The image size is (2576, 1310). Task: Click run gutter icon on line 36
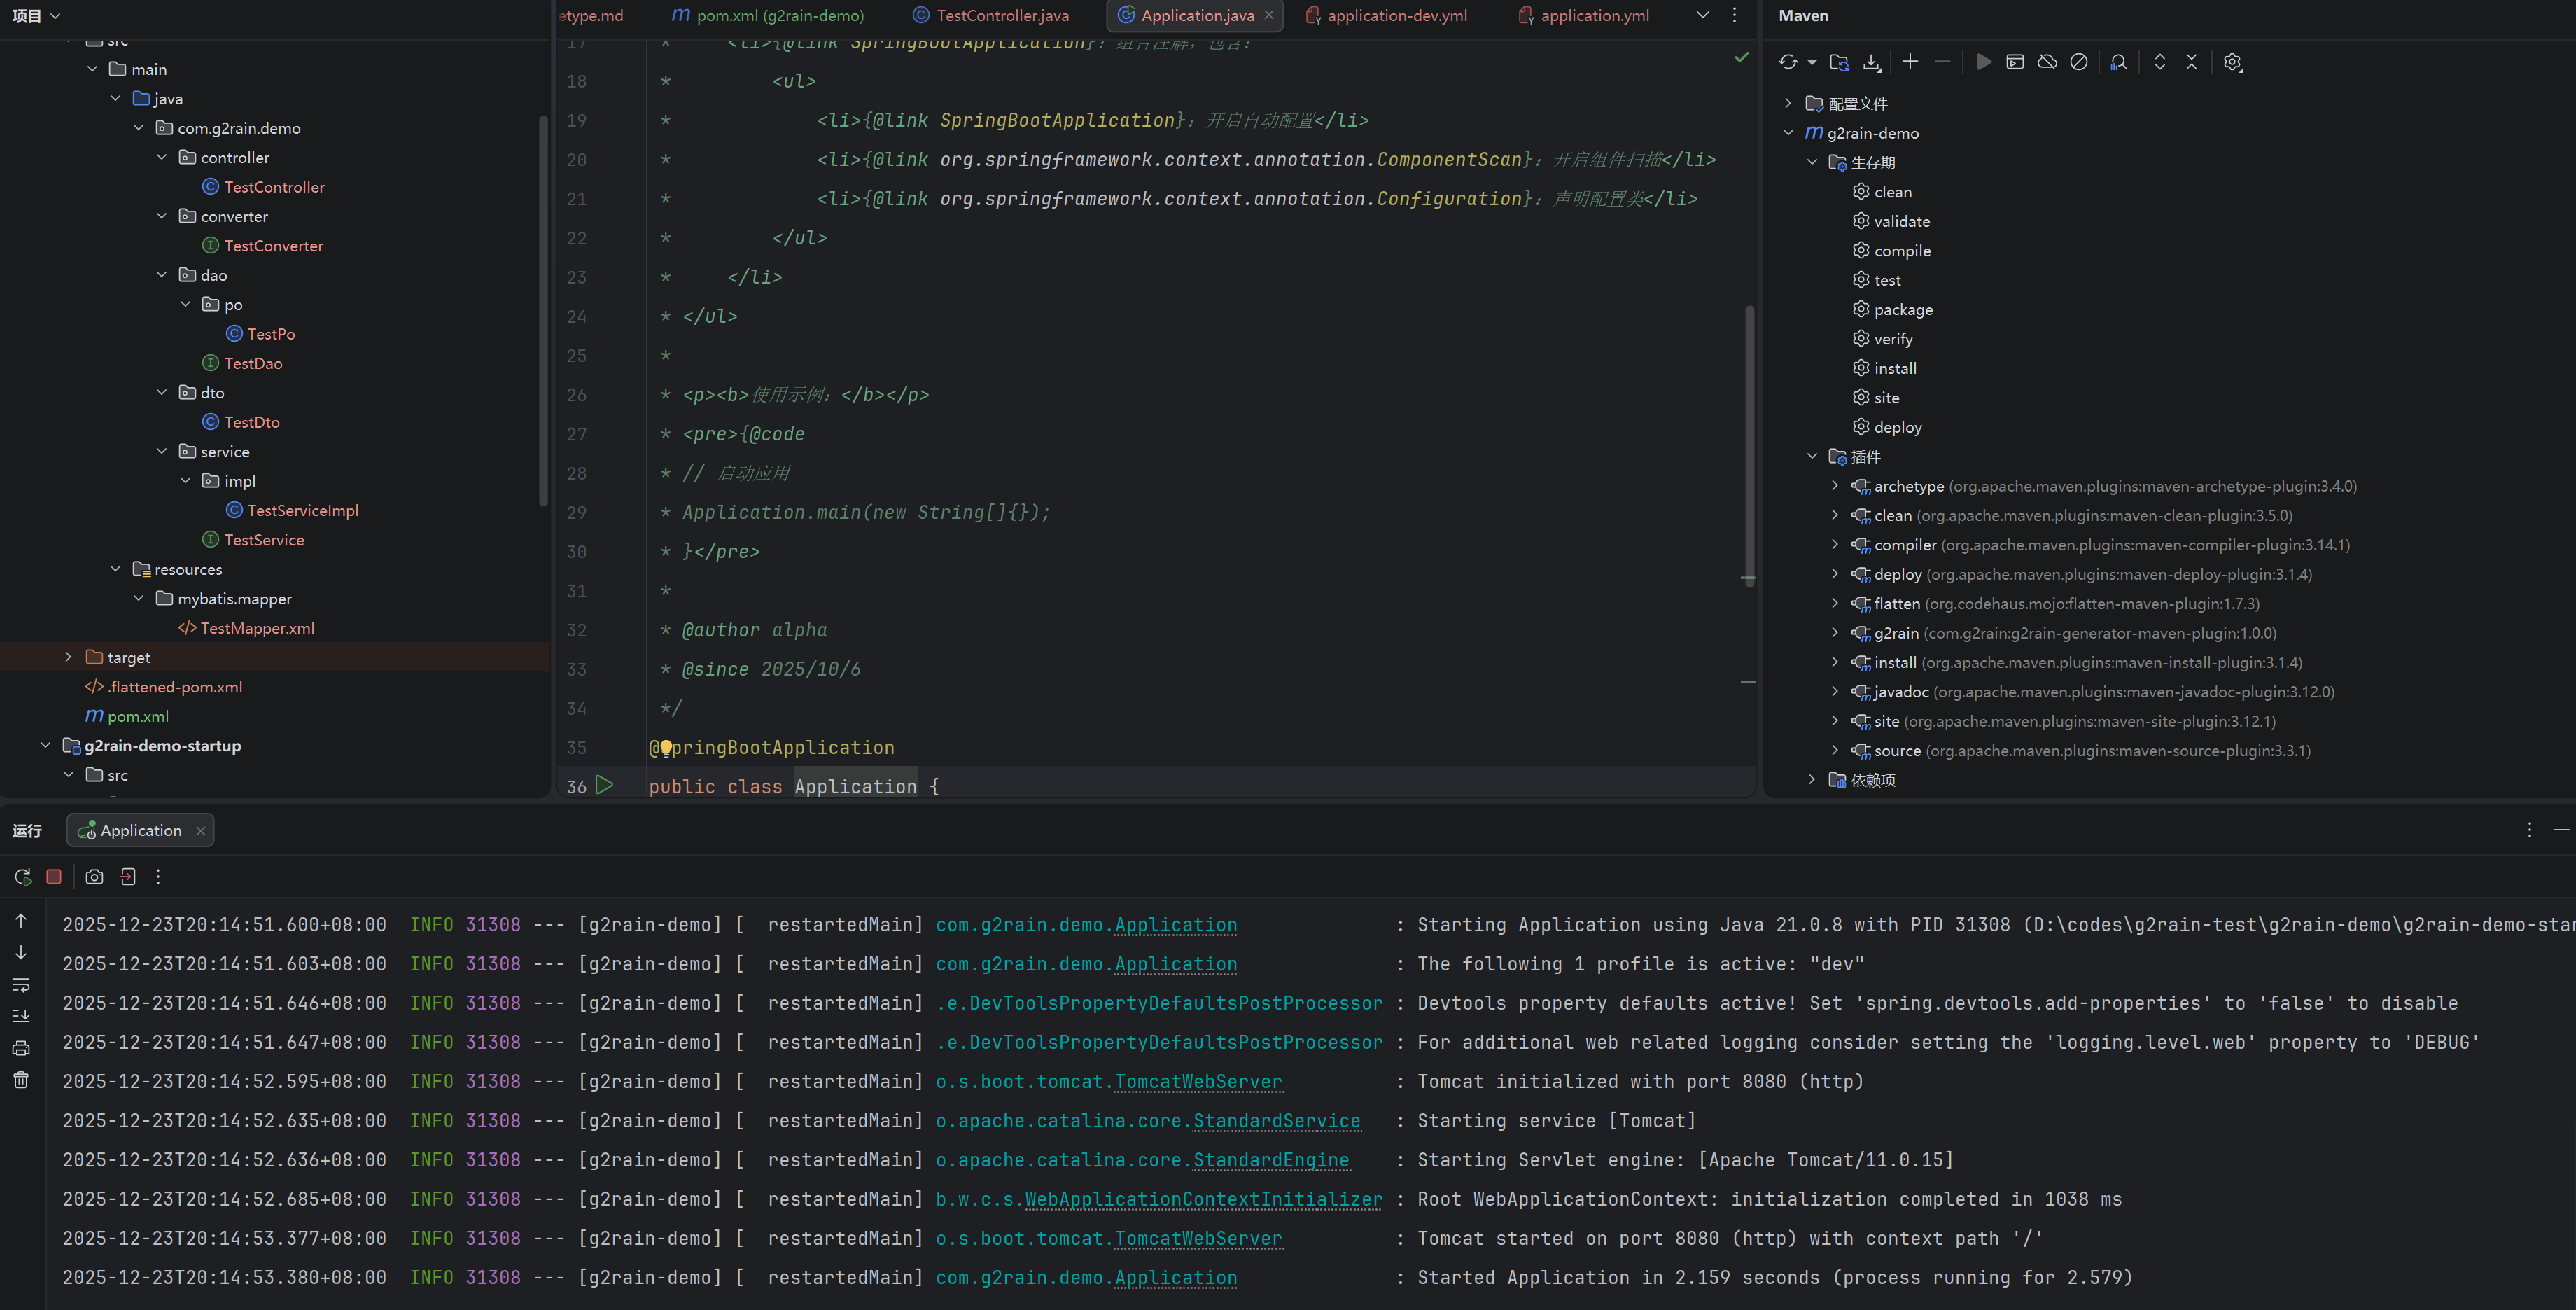tap(604, 785)
